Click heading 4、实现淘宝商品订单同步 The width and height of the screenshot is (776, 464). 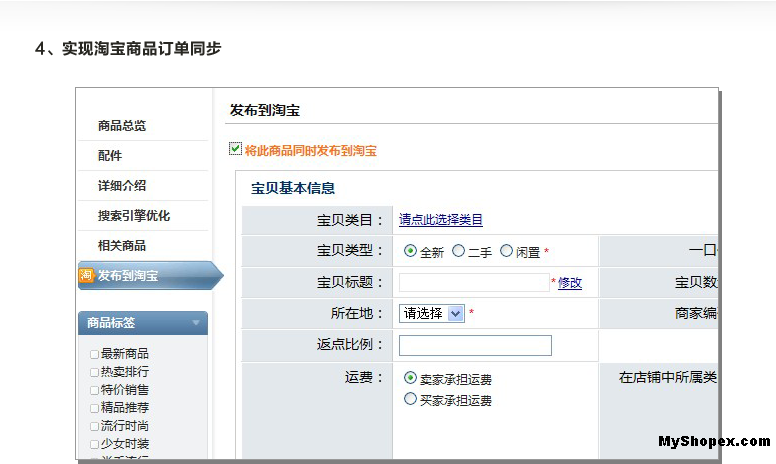(x=128, y=48)
